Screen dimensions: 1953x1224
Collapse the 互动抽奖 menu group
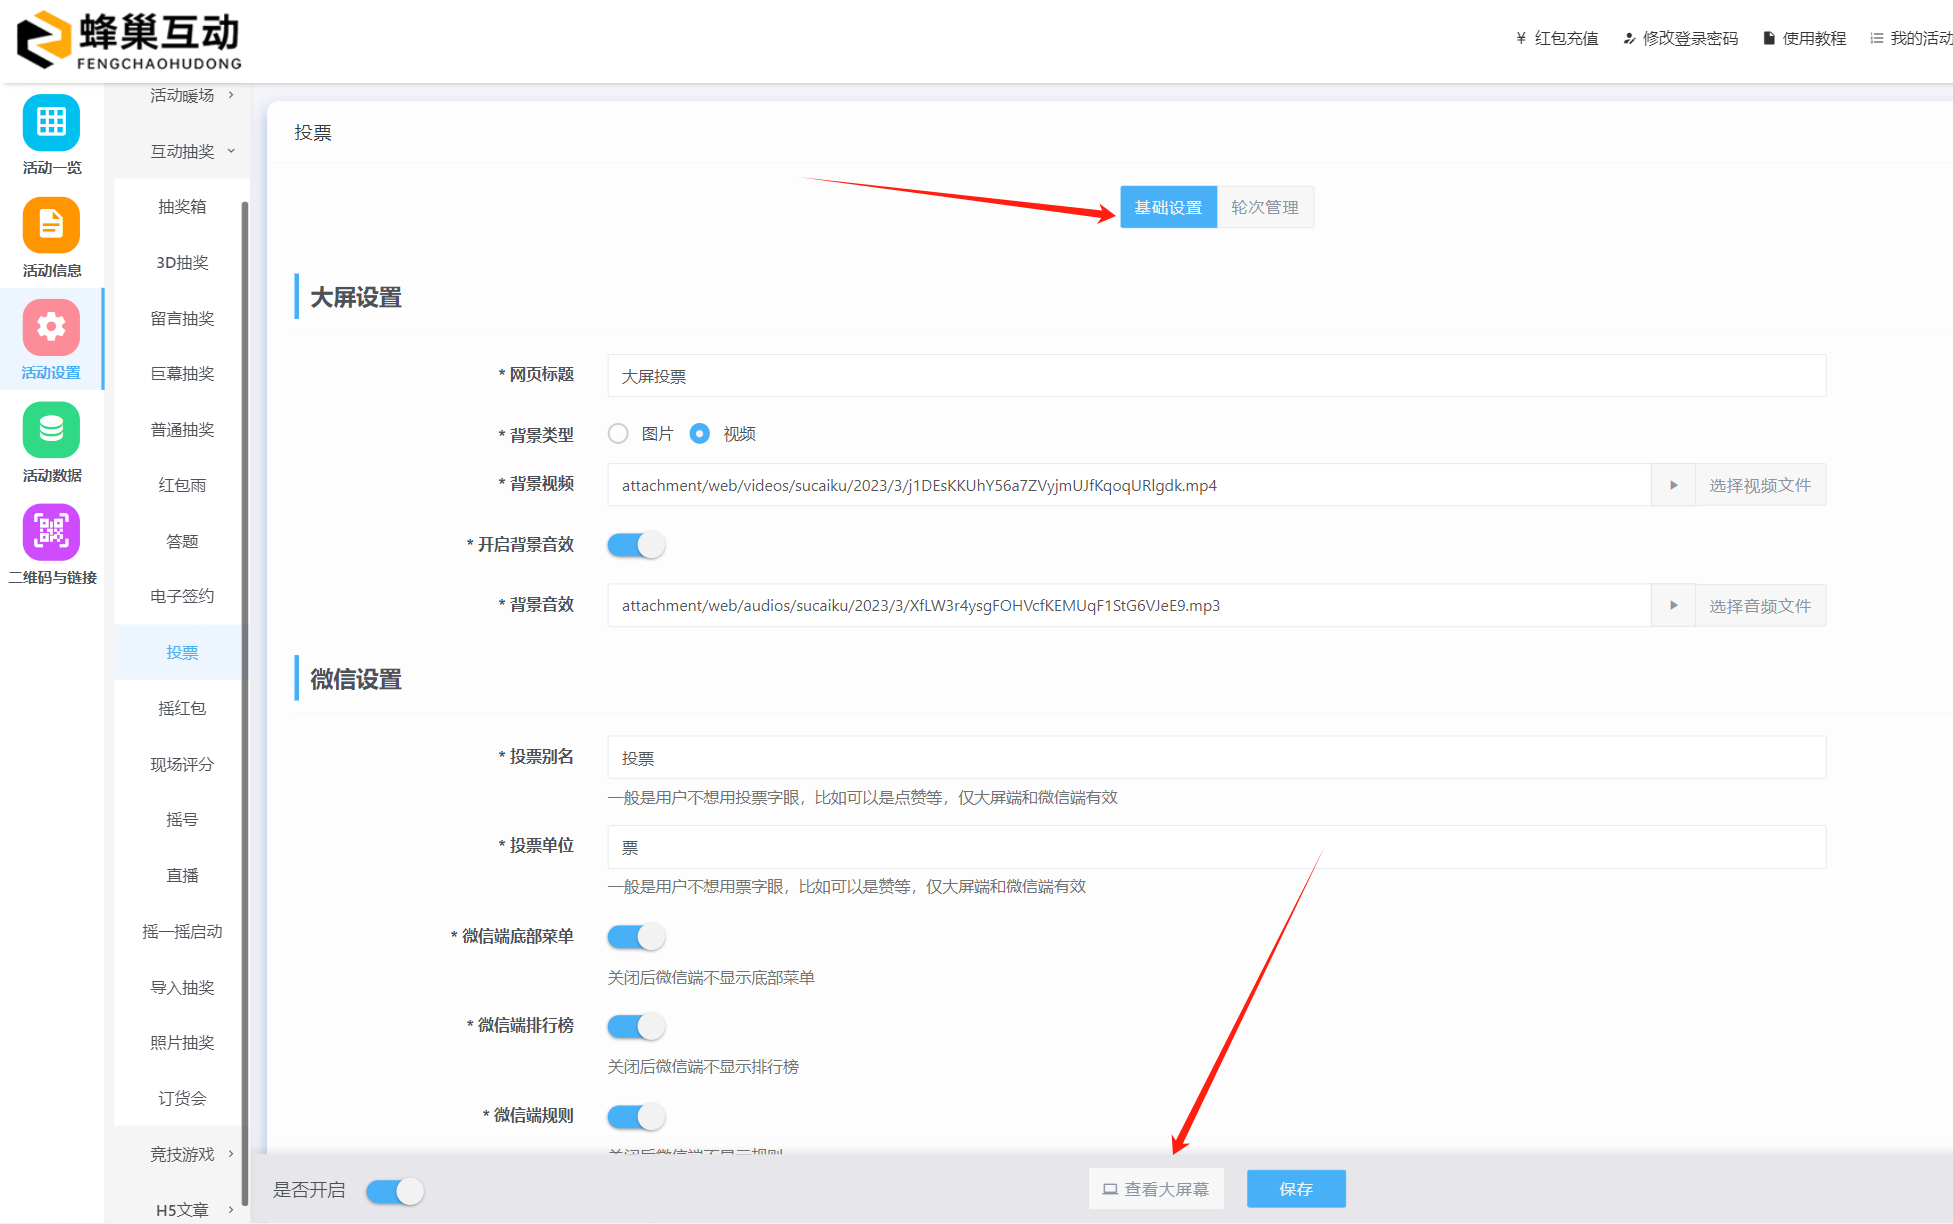coord(182,151)
